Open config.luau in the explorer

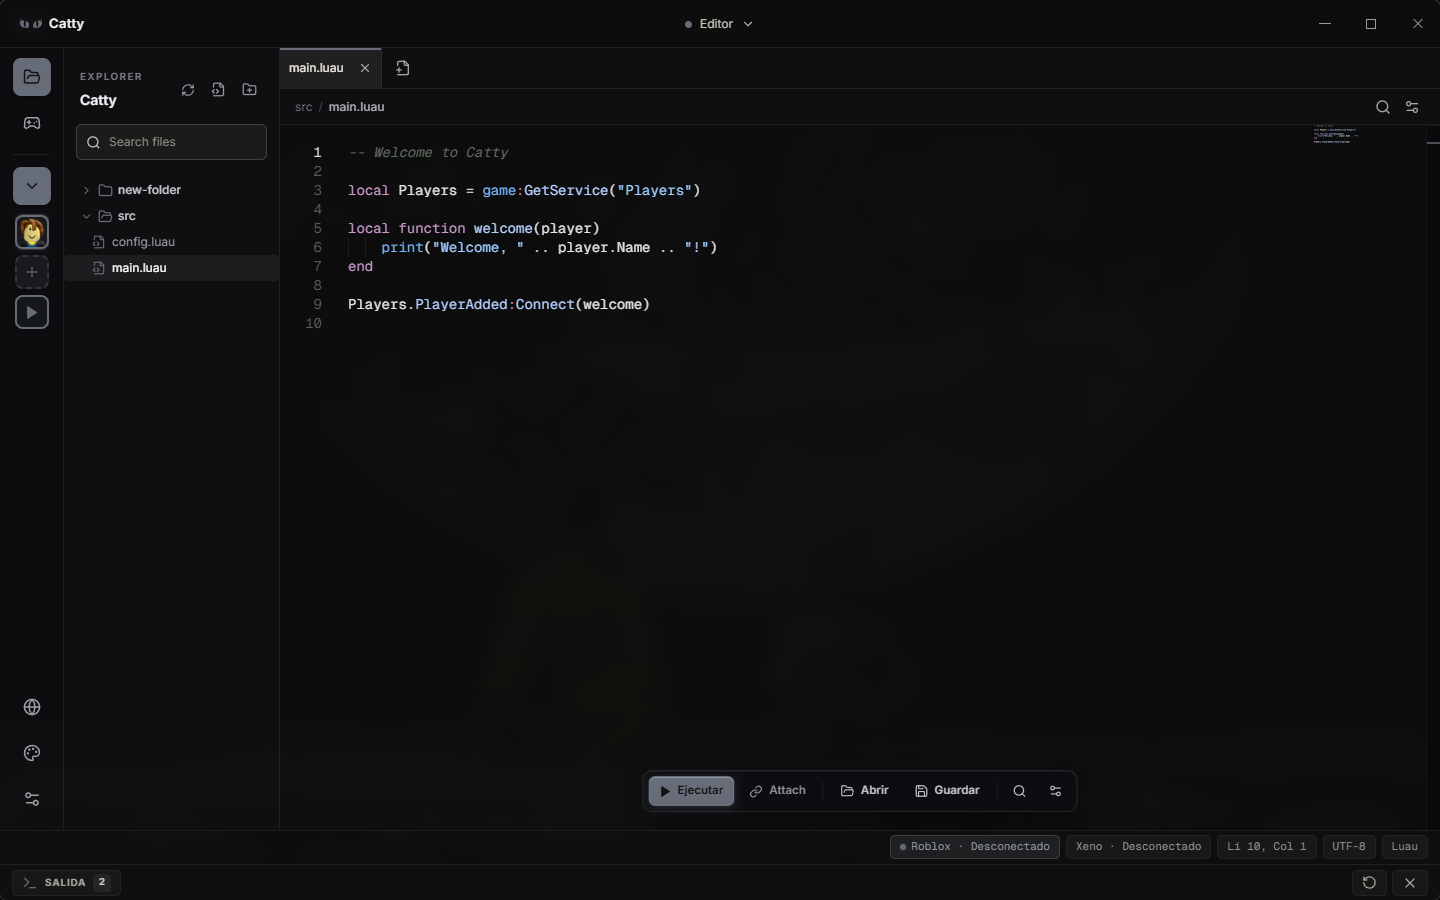[171, 242]
